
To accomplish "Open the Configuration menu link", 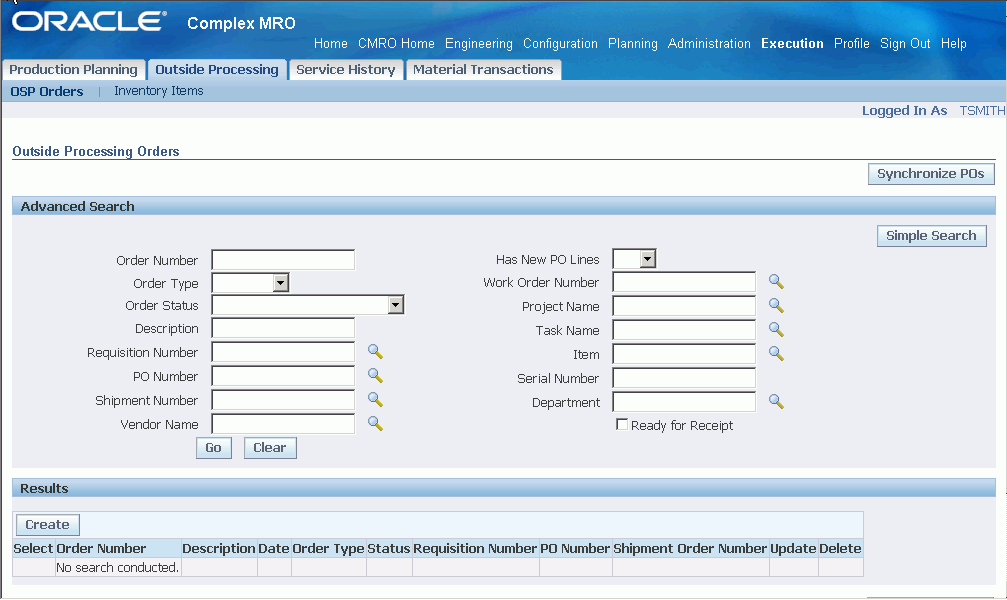I will coord(560,44).
